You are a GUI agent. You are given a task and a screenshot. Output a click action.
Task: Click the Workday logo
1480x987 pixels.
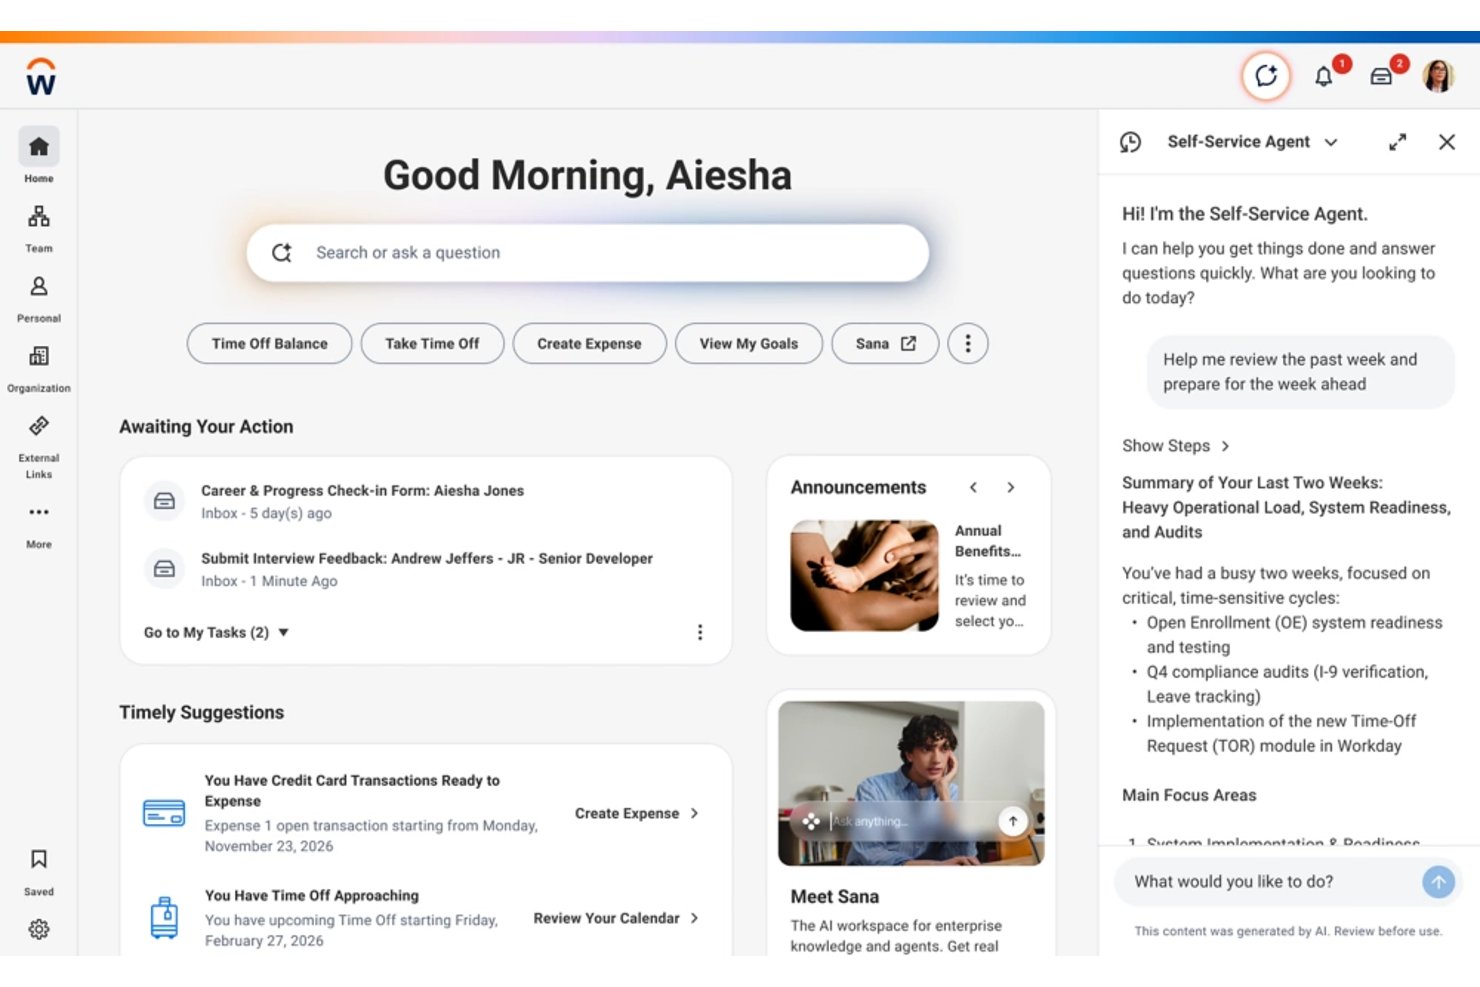(x=40, y=77)
